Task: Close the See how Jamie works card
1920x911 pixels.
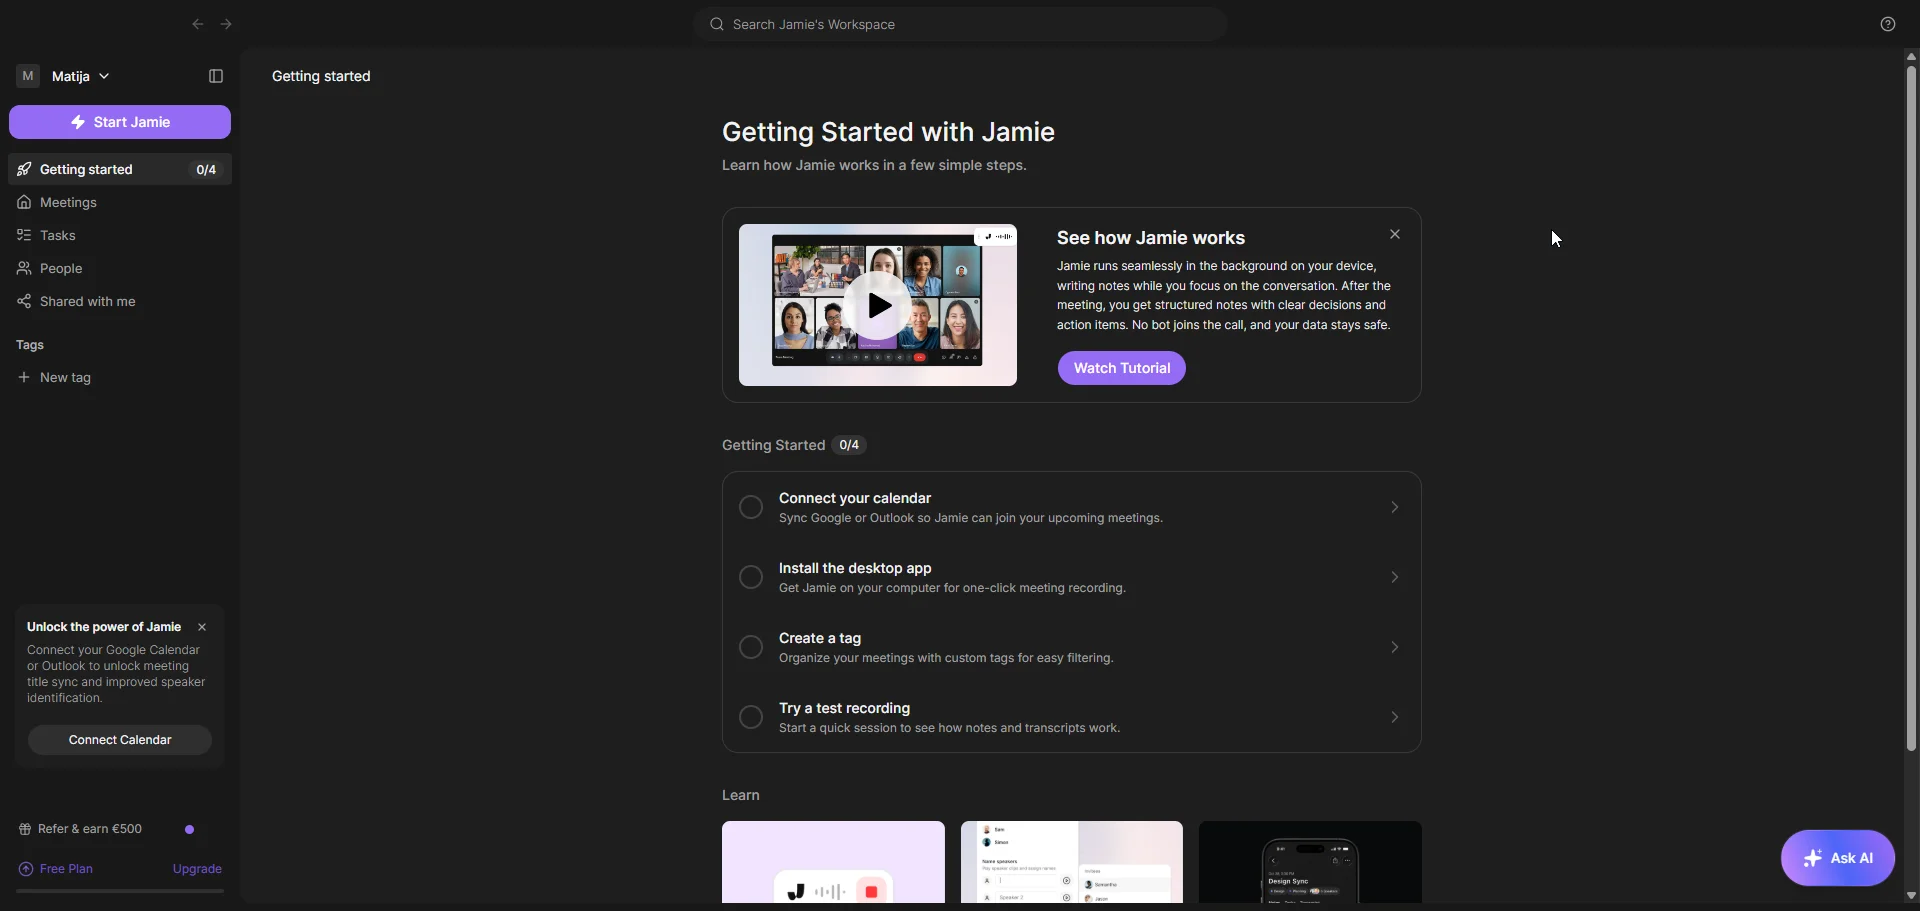Action: tap(1395, 235)
